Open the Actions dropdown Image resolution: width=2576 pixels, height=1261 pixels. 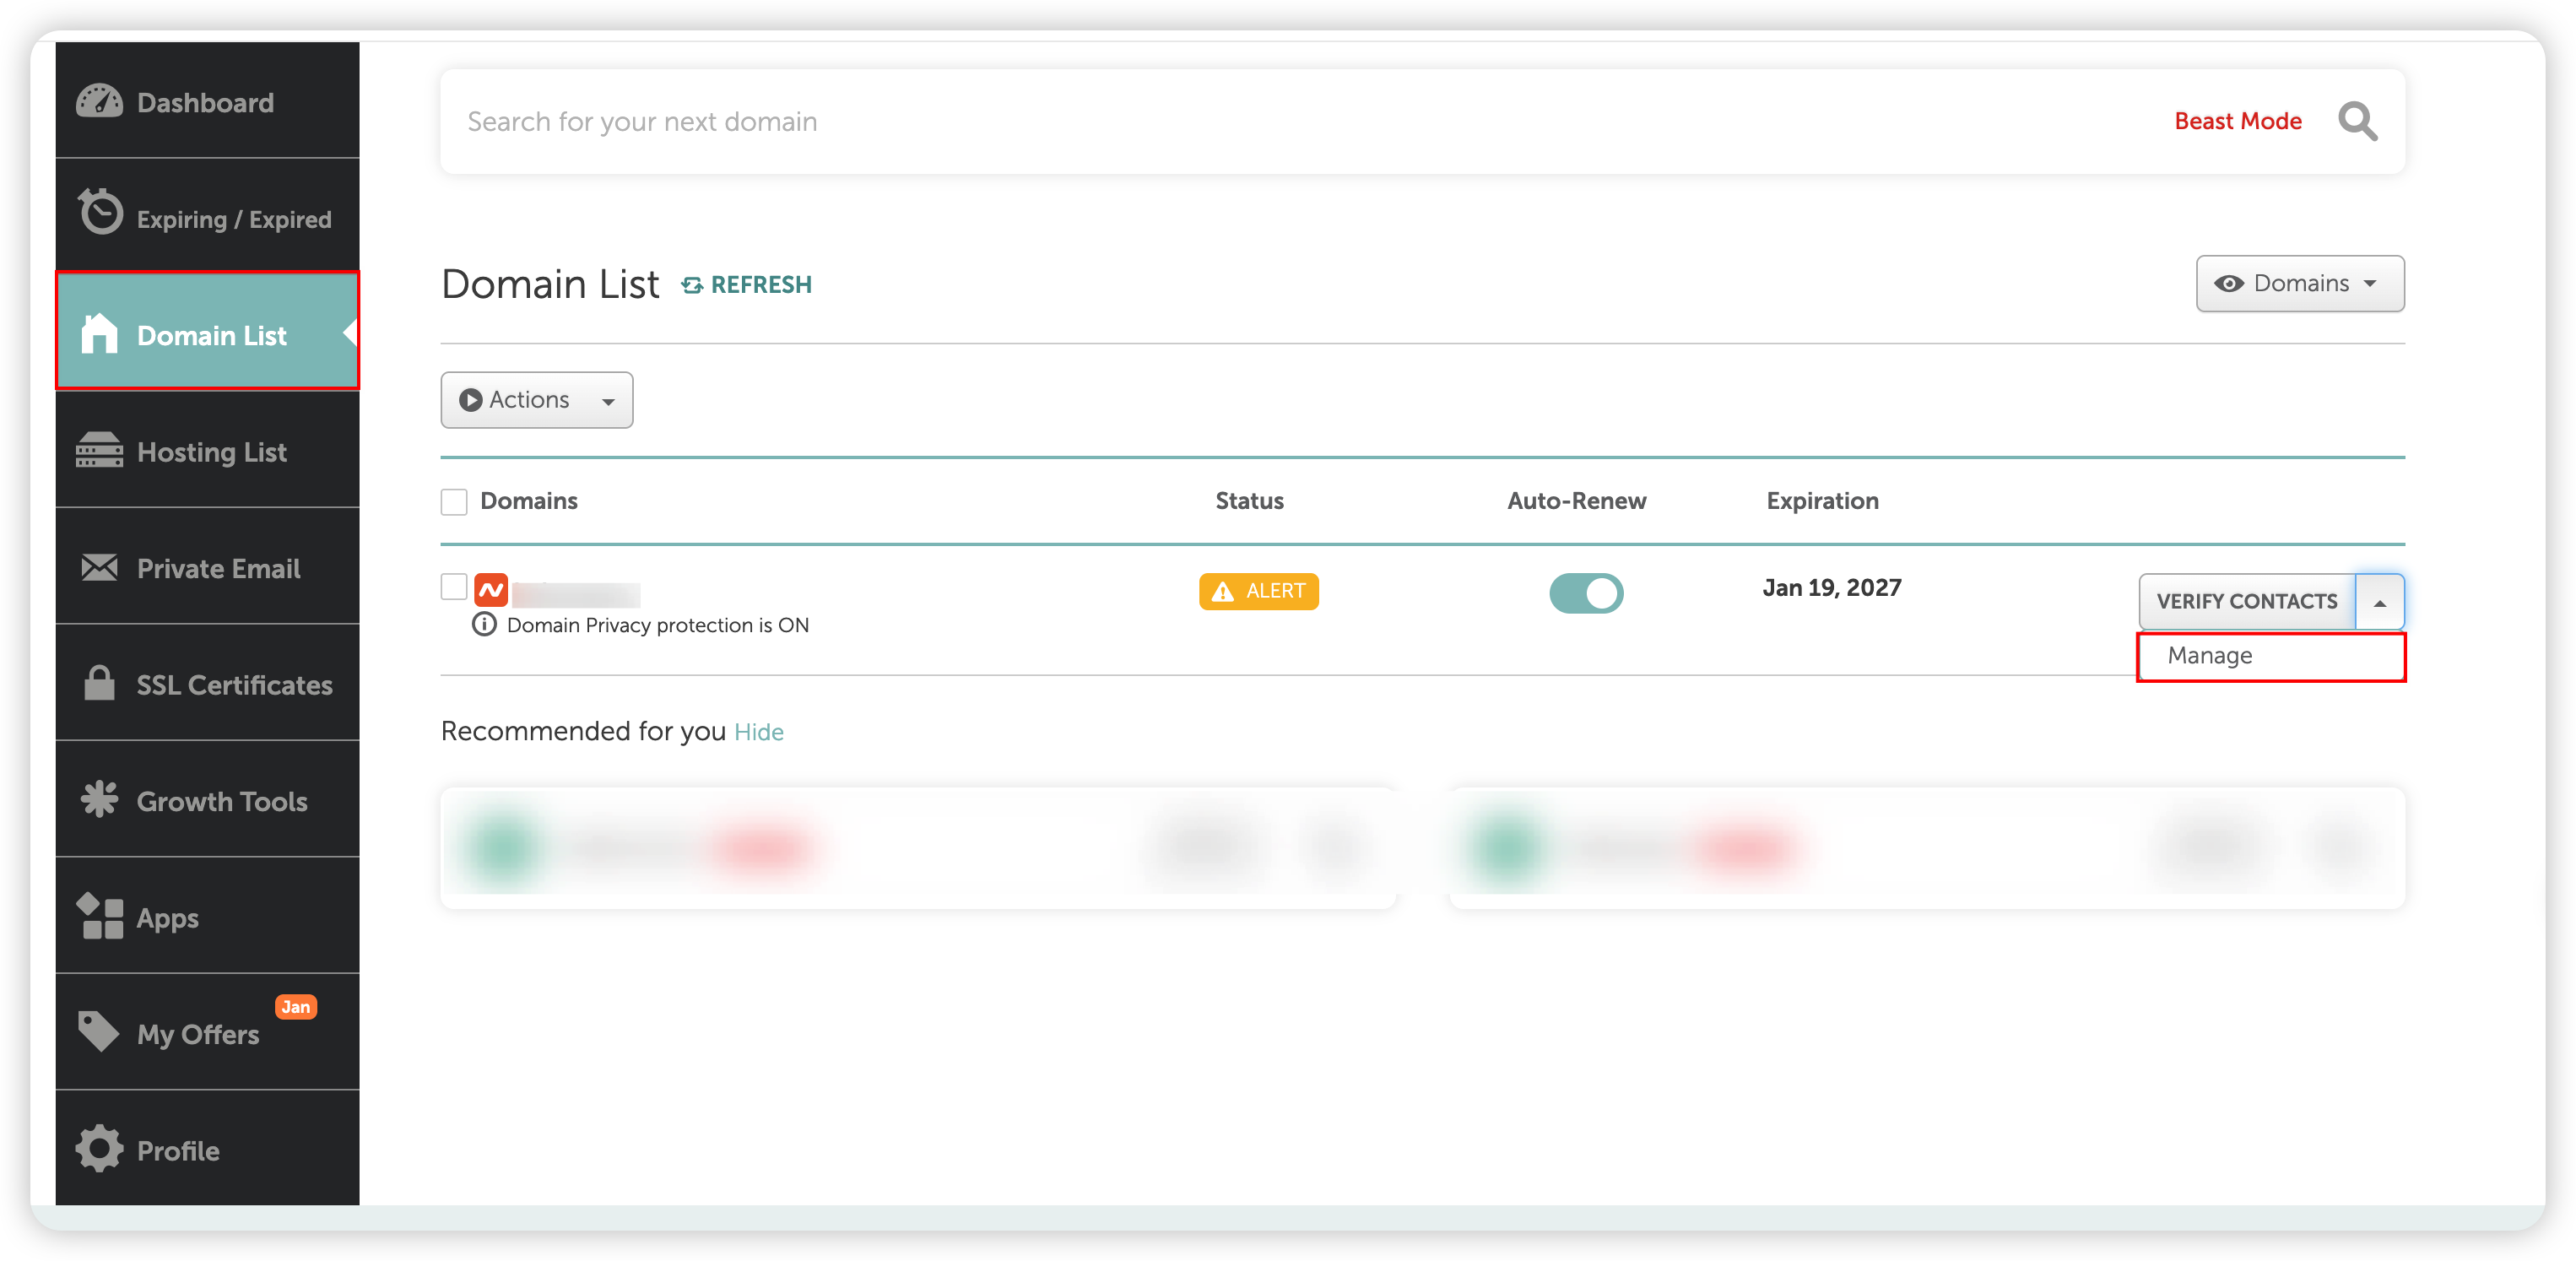pos(536,400)
